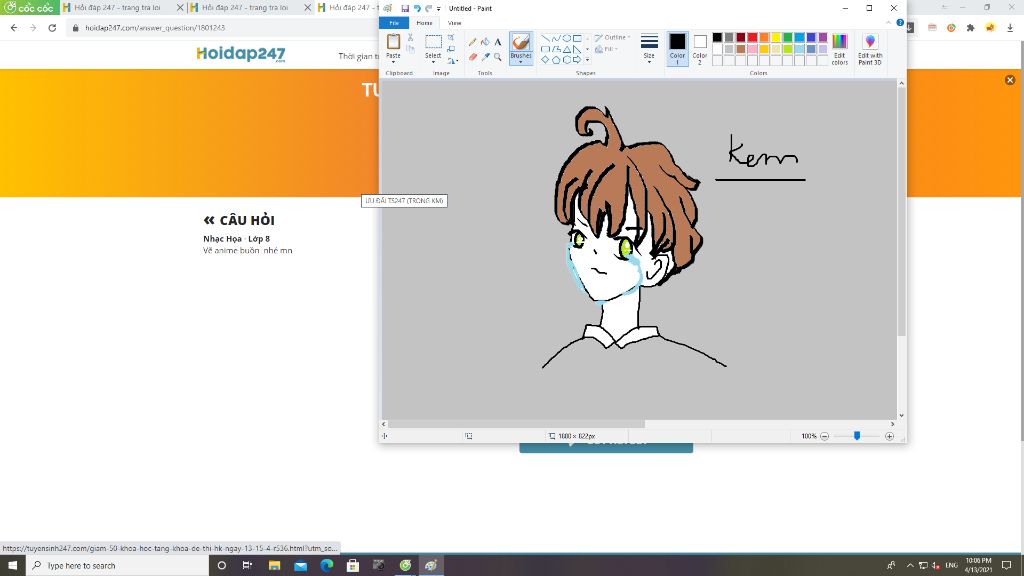1024x576 pixels.
Task: Click the Hoidap247 logo link
Action: click(241, 54)
